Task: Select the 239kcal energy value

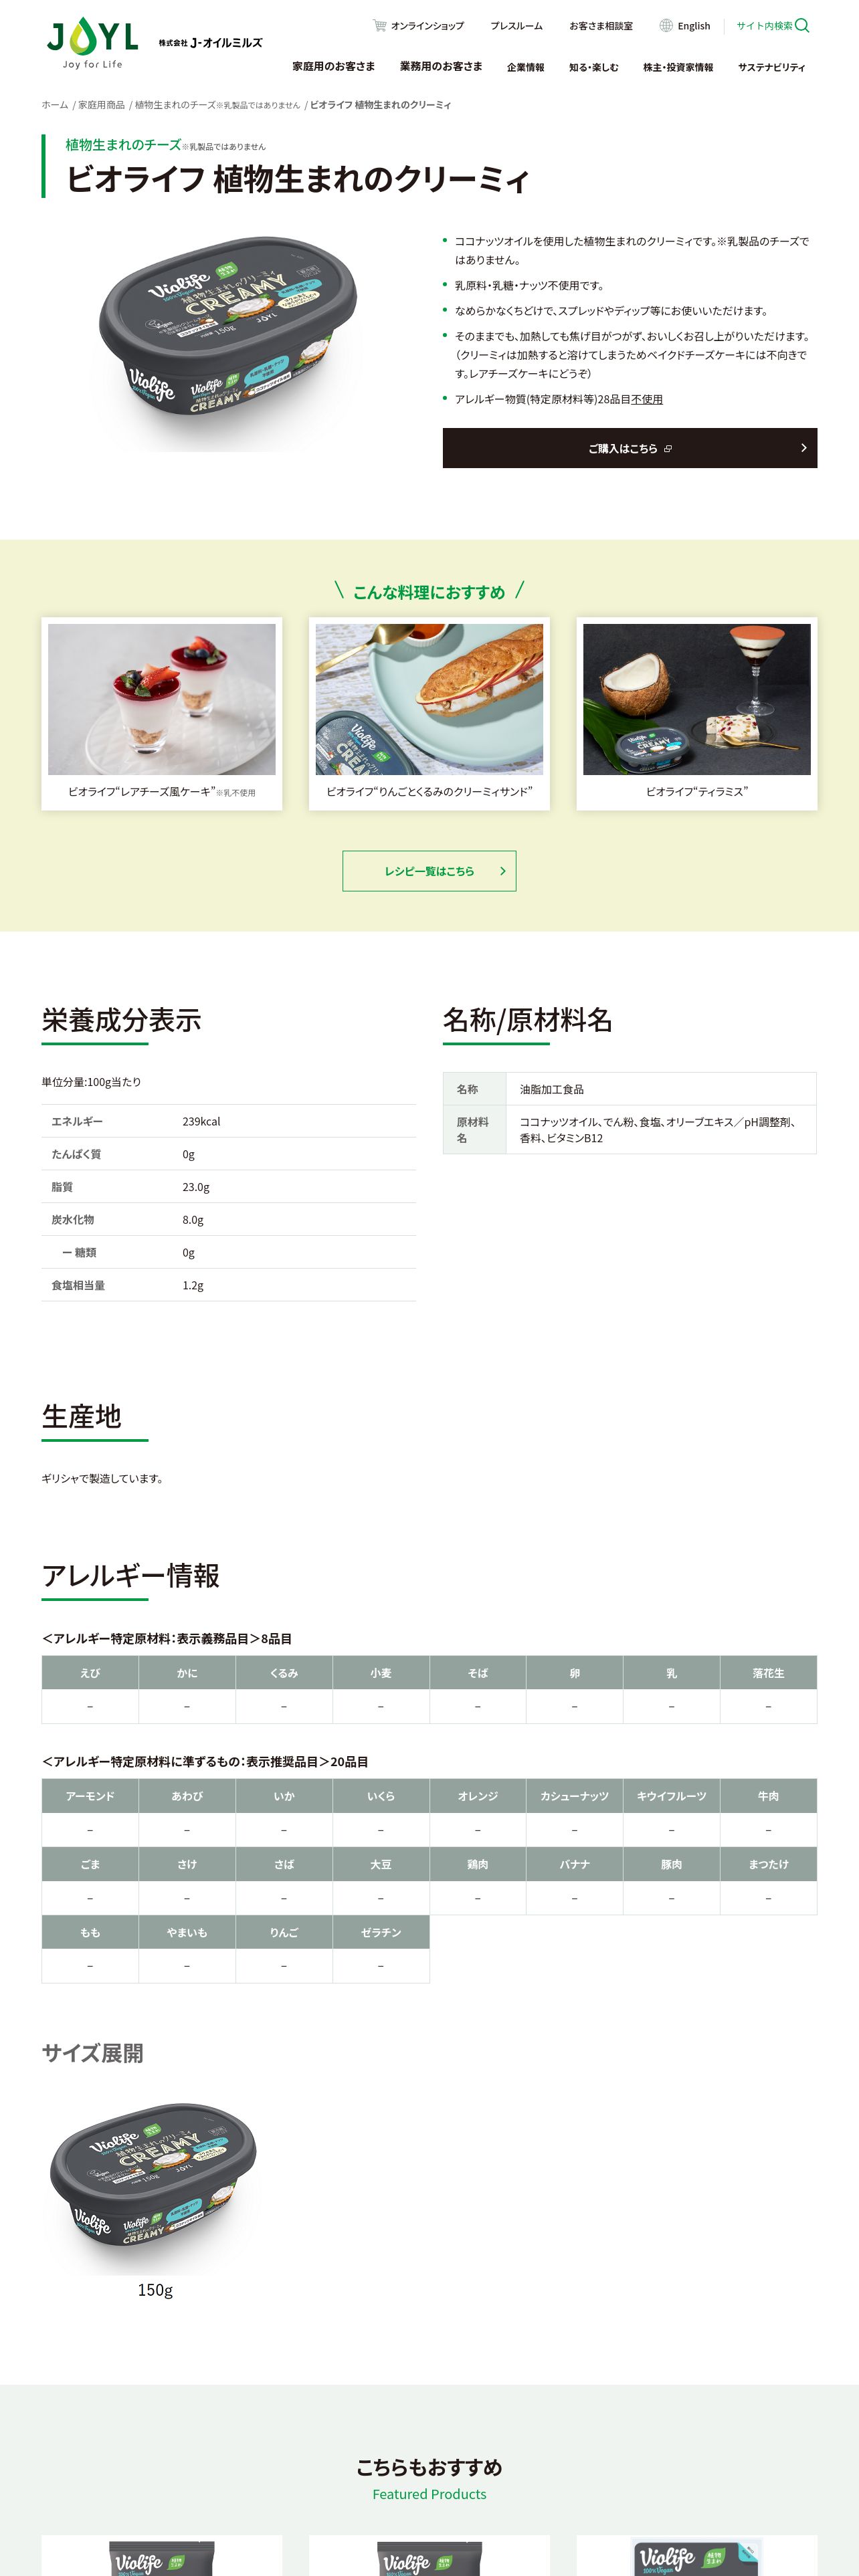Action: point(201,1122)
